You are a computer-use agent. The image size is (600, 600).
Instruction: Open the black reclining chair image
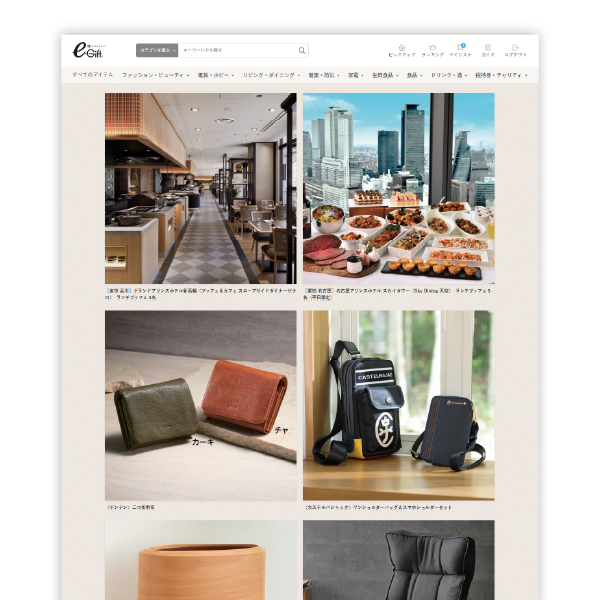coord(398,559)
